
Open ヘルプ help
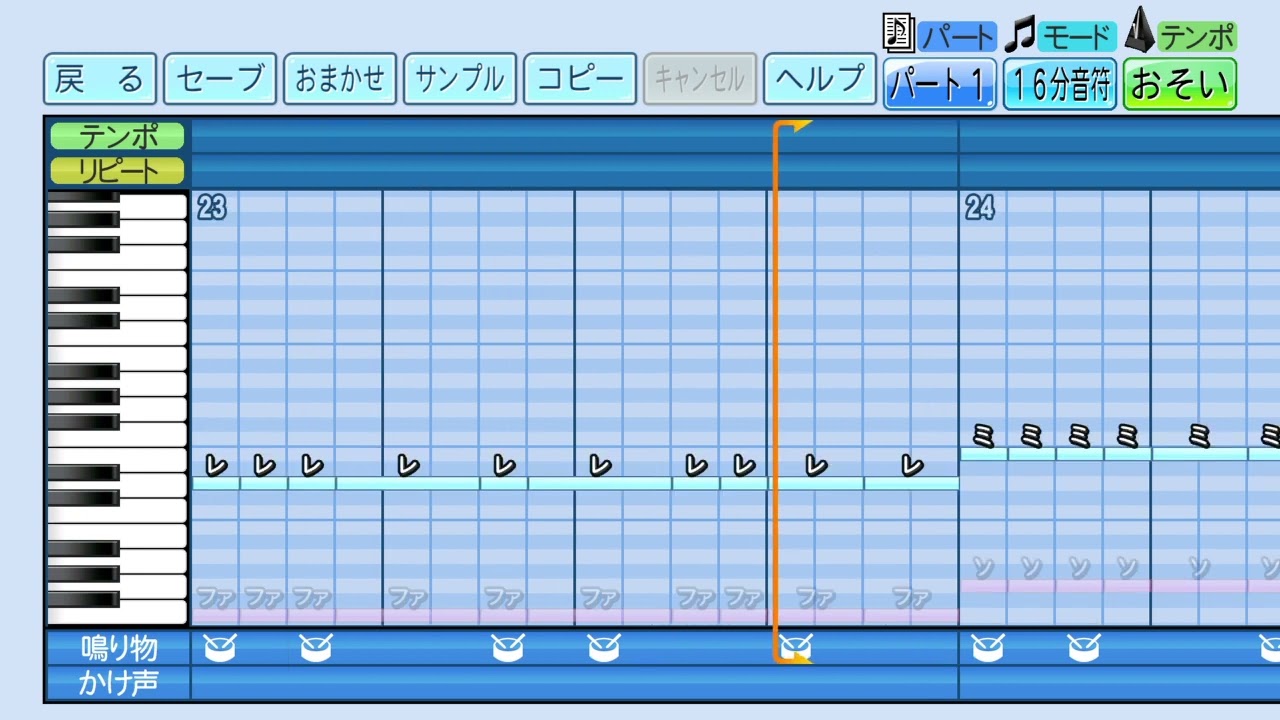point(820,79)
